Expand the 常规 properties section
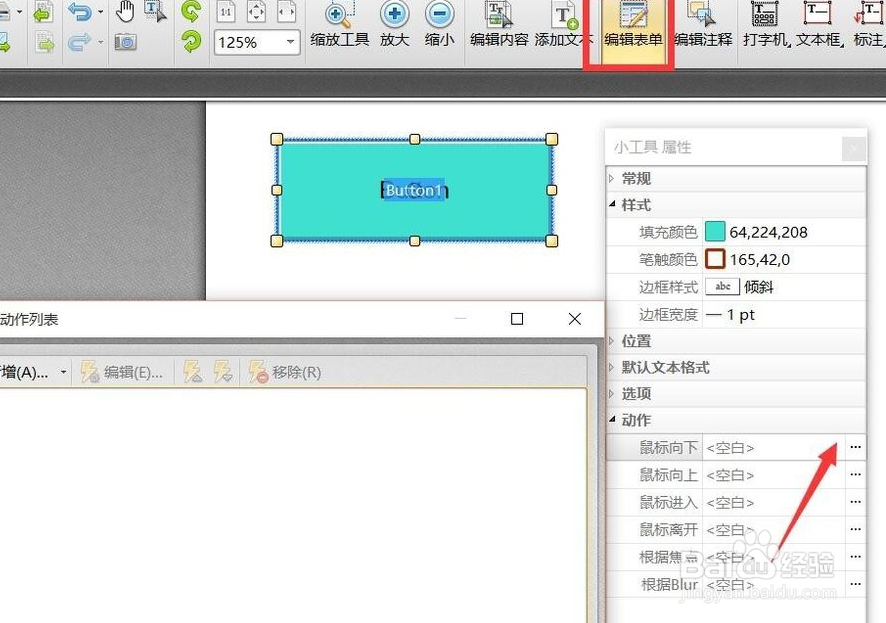 pos(635,178)
